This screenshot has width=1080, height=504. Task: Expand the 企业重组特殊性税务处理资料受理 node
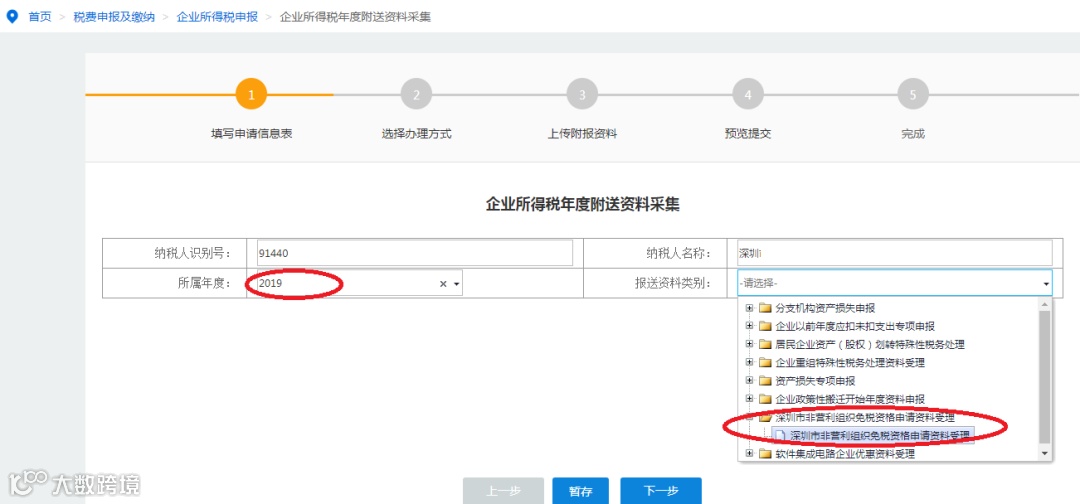(749, 362)
